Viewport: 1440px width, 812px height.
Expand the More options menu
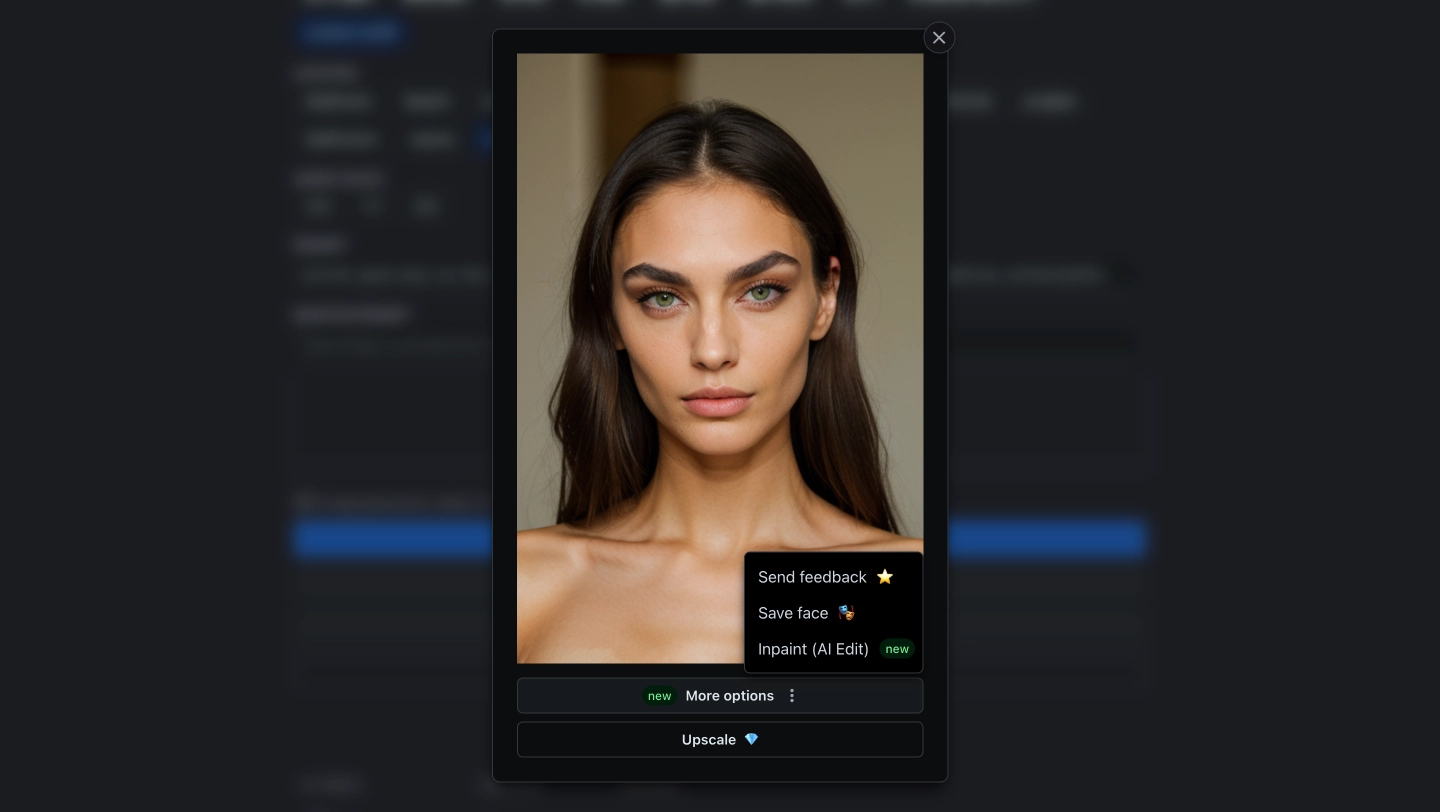tap(729, 695)
